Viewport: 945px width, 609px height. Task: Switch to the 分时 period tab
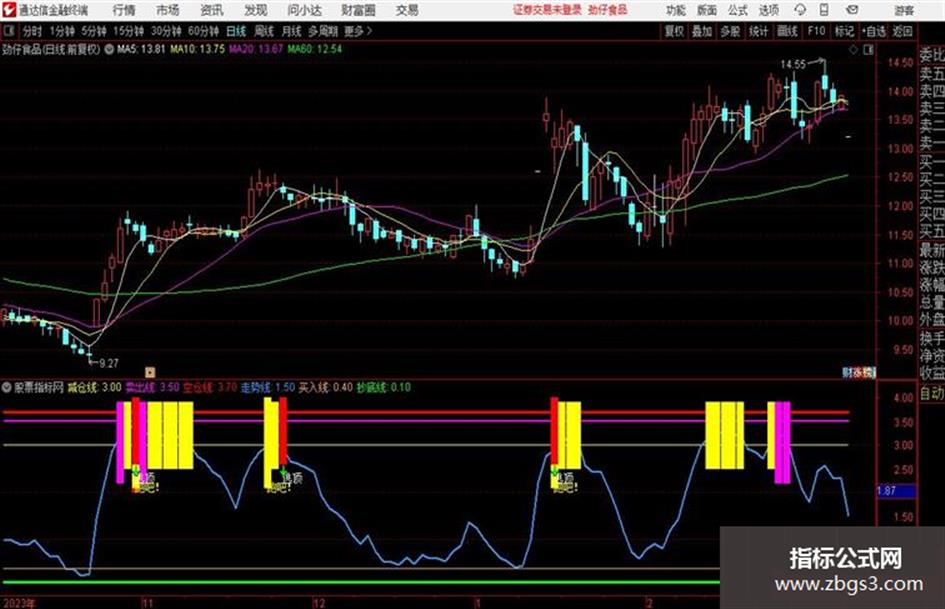click(x=32, y=31)
